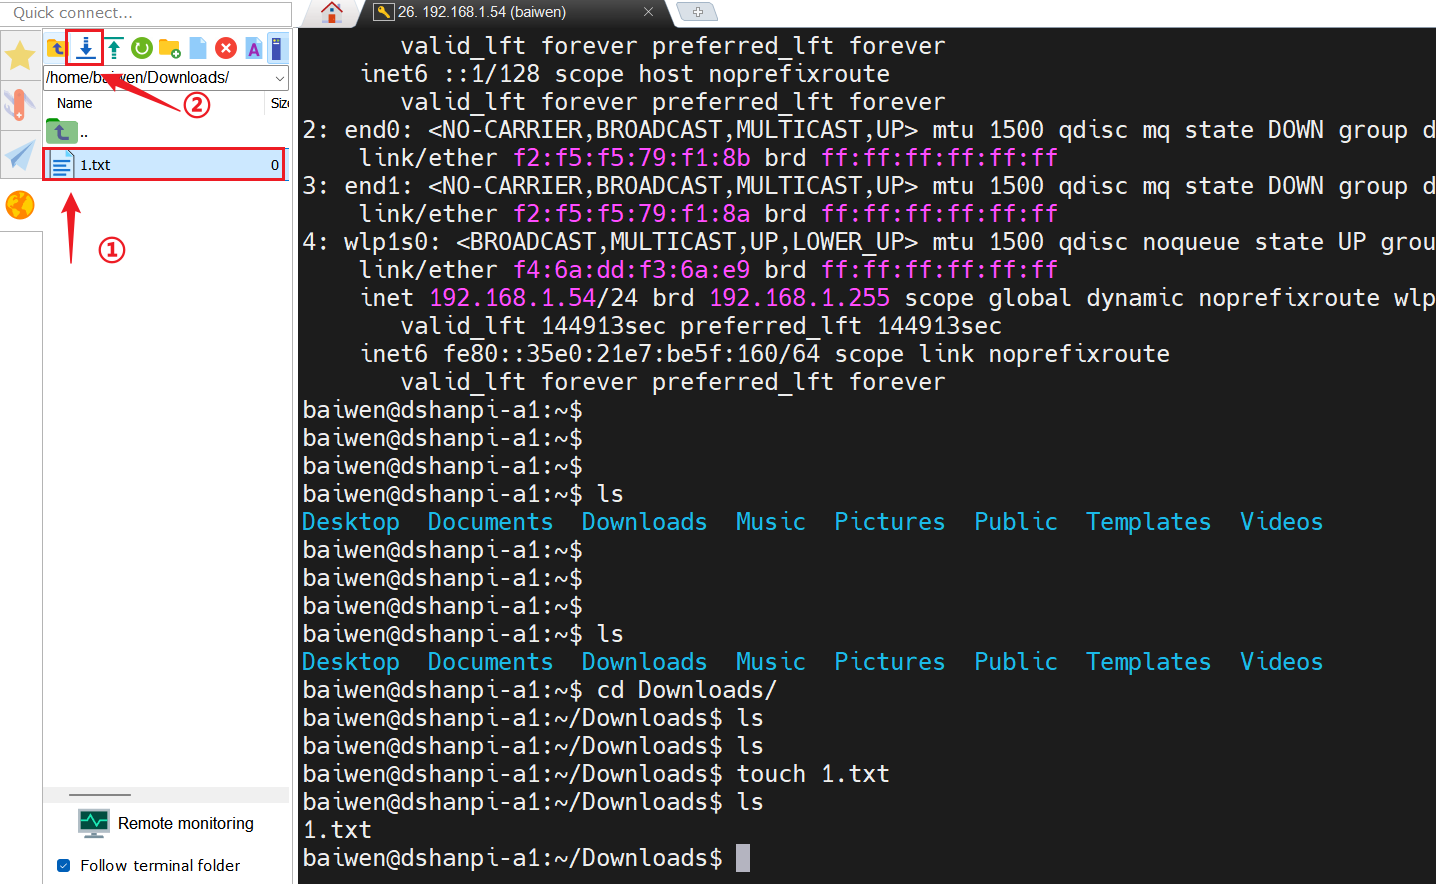Viewport: 1436px width, 884px height.
Task: Click the Remote monitoring button
Action: (x=166, y=823)
